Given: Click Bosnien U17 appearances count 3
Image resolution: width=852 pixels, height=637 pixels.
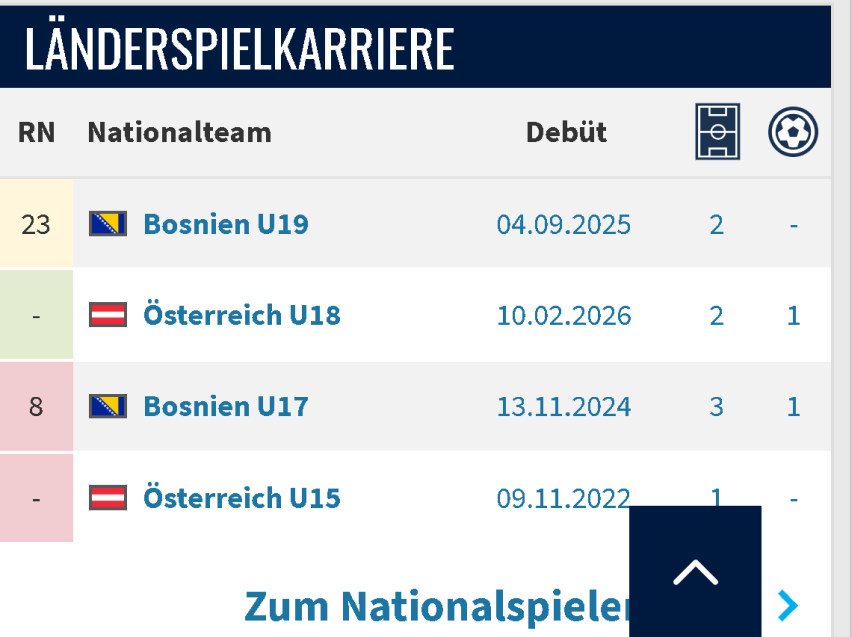Looking at the screenshot, I should [x=716, y=408].
